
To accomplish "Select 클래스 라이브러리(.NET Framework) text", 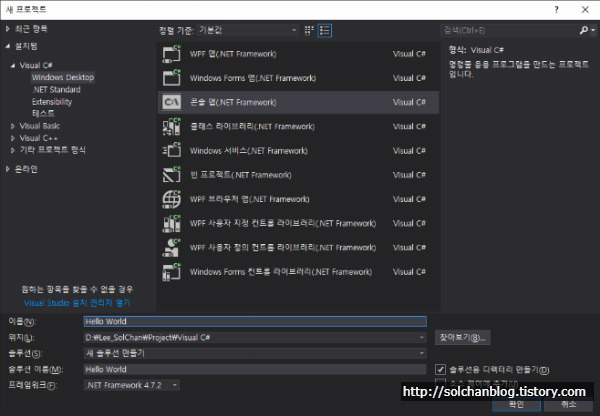I will click(x=252, y=126).
